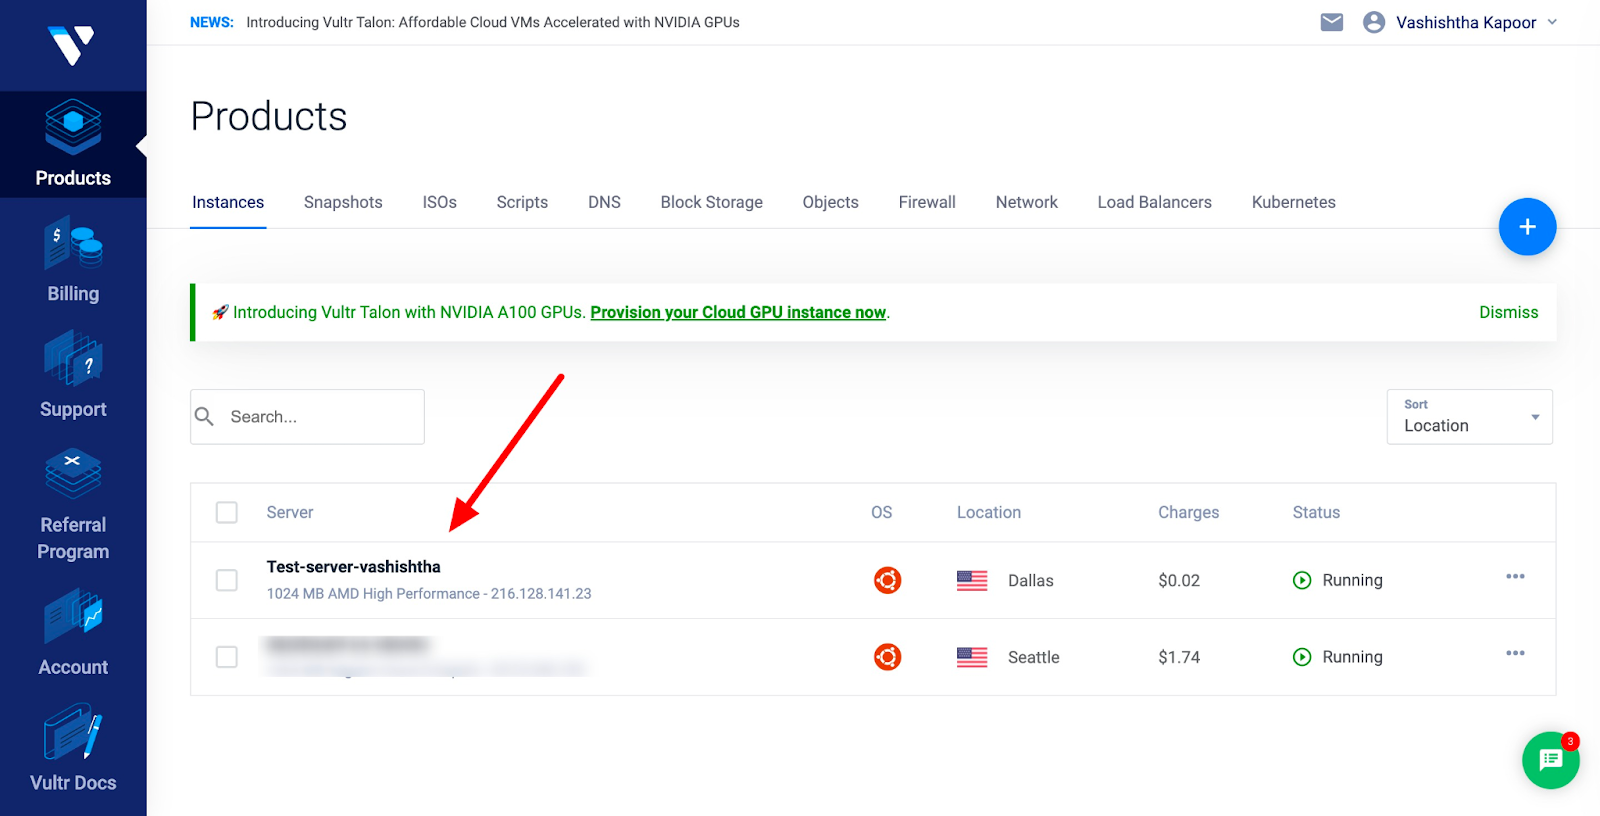The height and width of the screenshot is (816, 1600).
Task: Click 'Provision your Cloud GPU instance now' link
Action: coord(738,312)
